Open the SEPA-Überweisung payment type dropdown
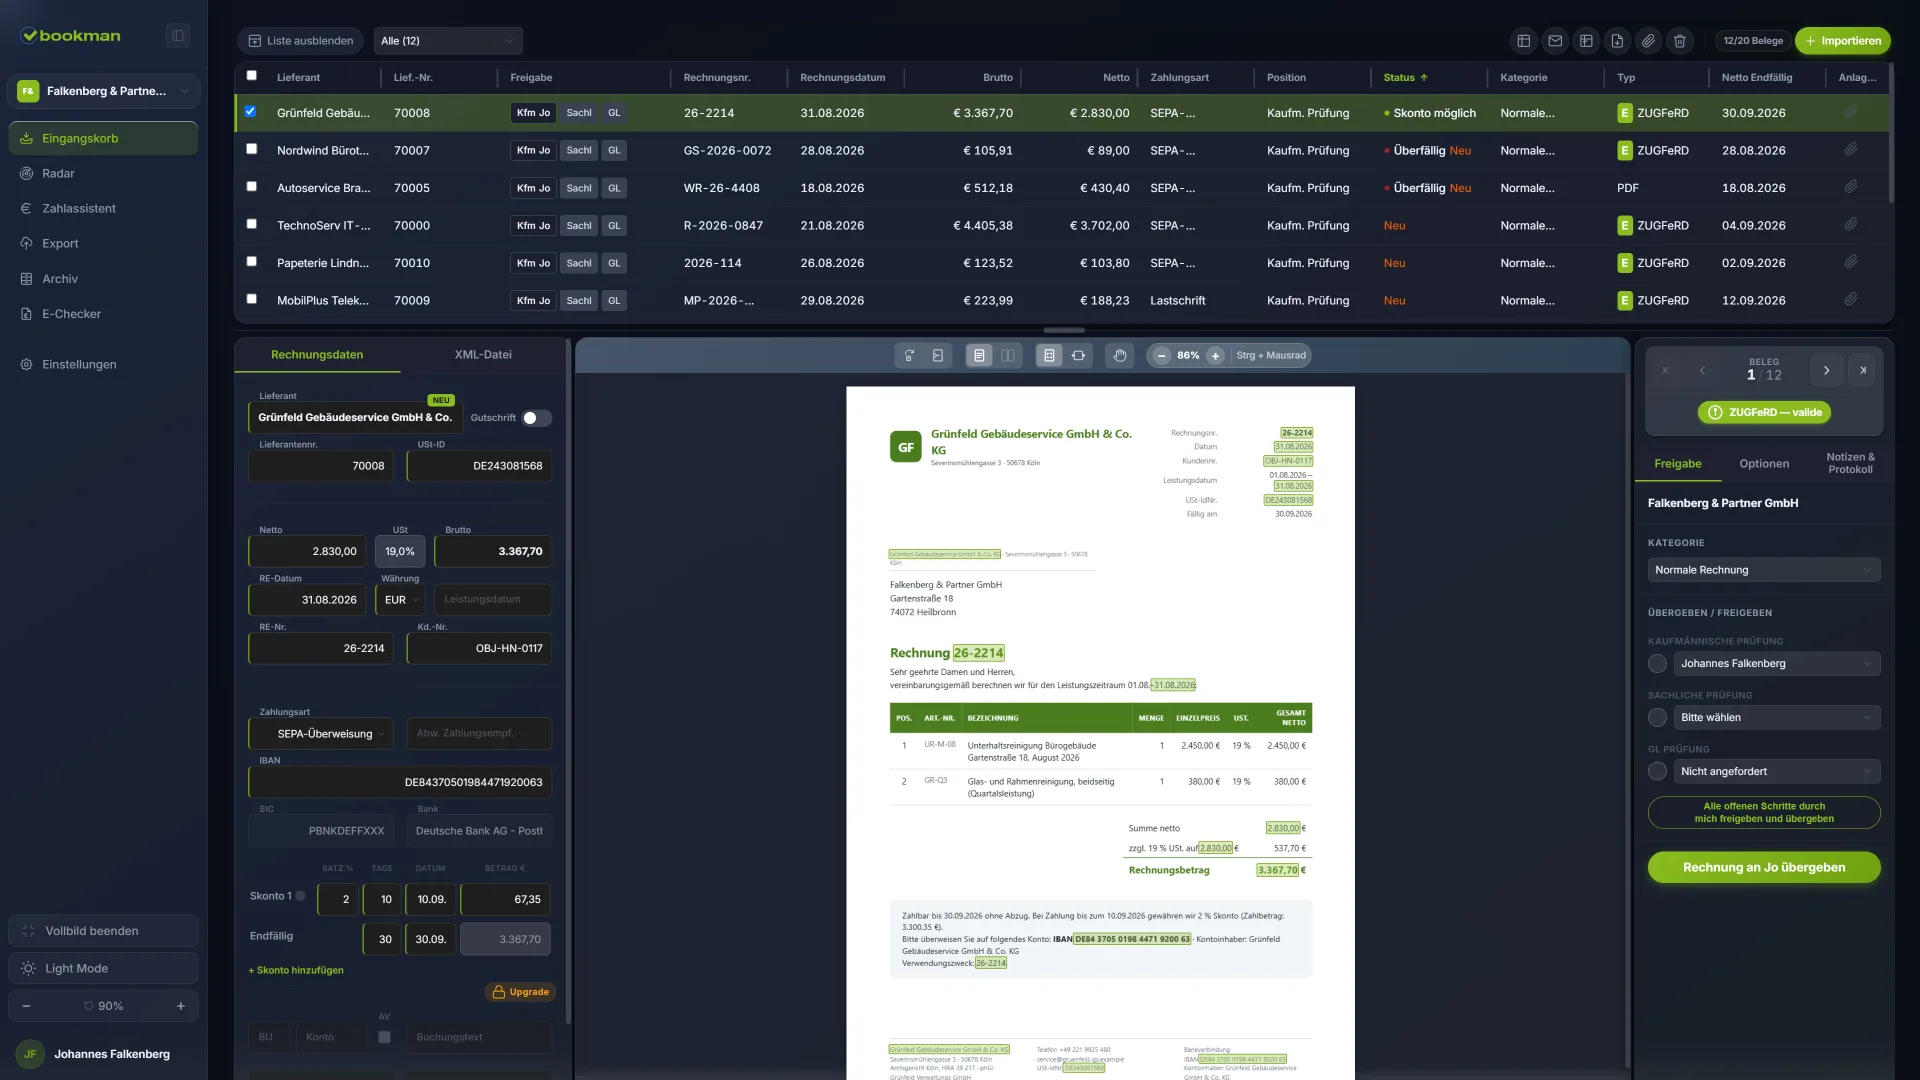This screenshot has width=1920, height=1080. click(x=321, y=734)
